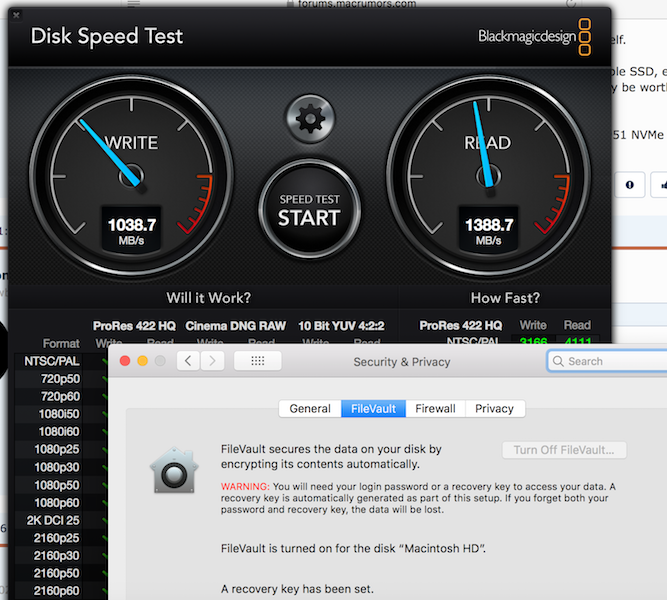Open Disk Speed Test settings gear
The height and width of the screenshot is (600, 667).
coord(310,119)
